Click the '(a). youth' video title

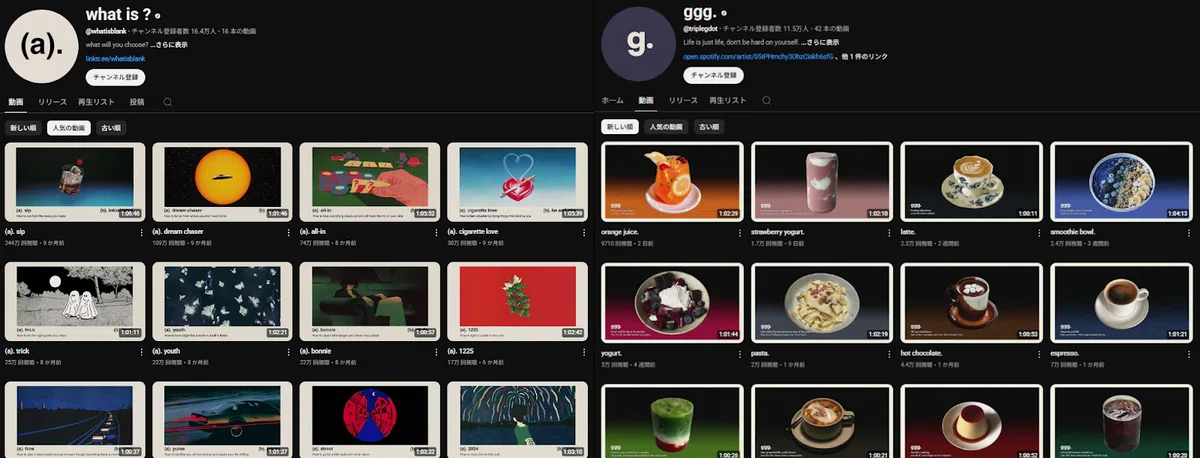168,352
